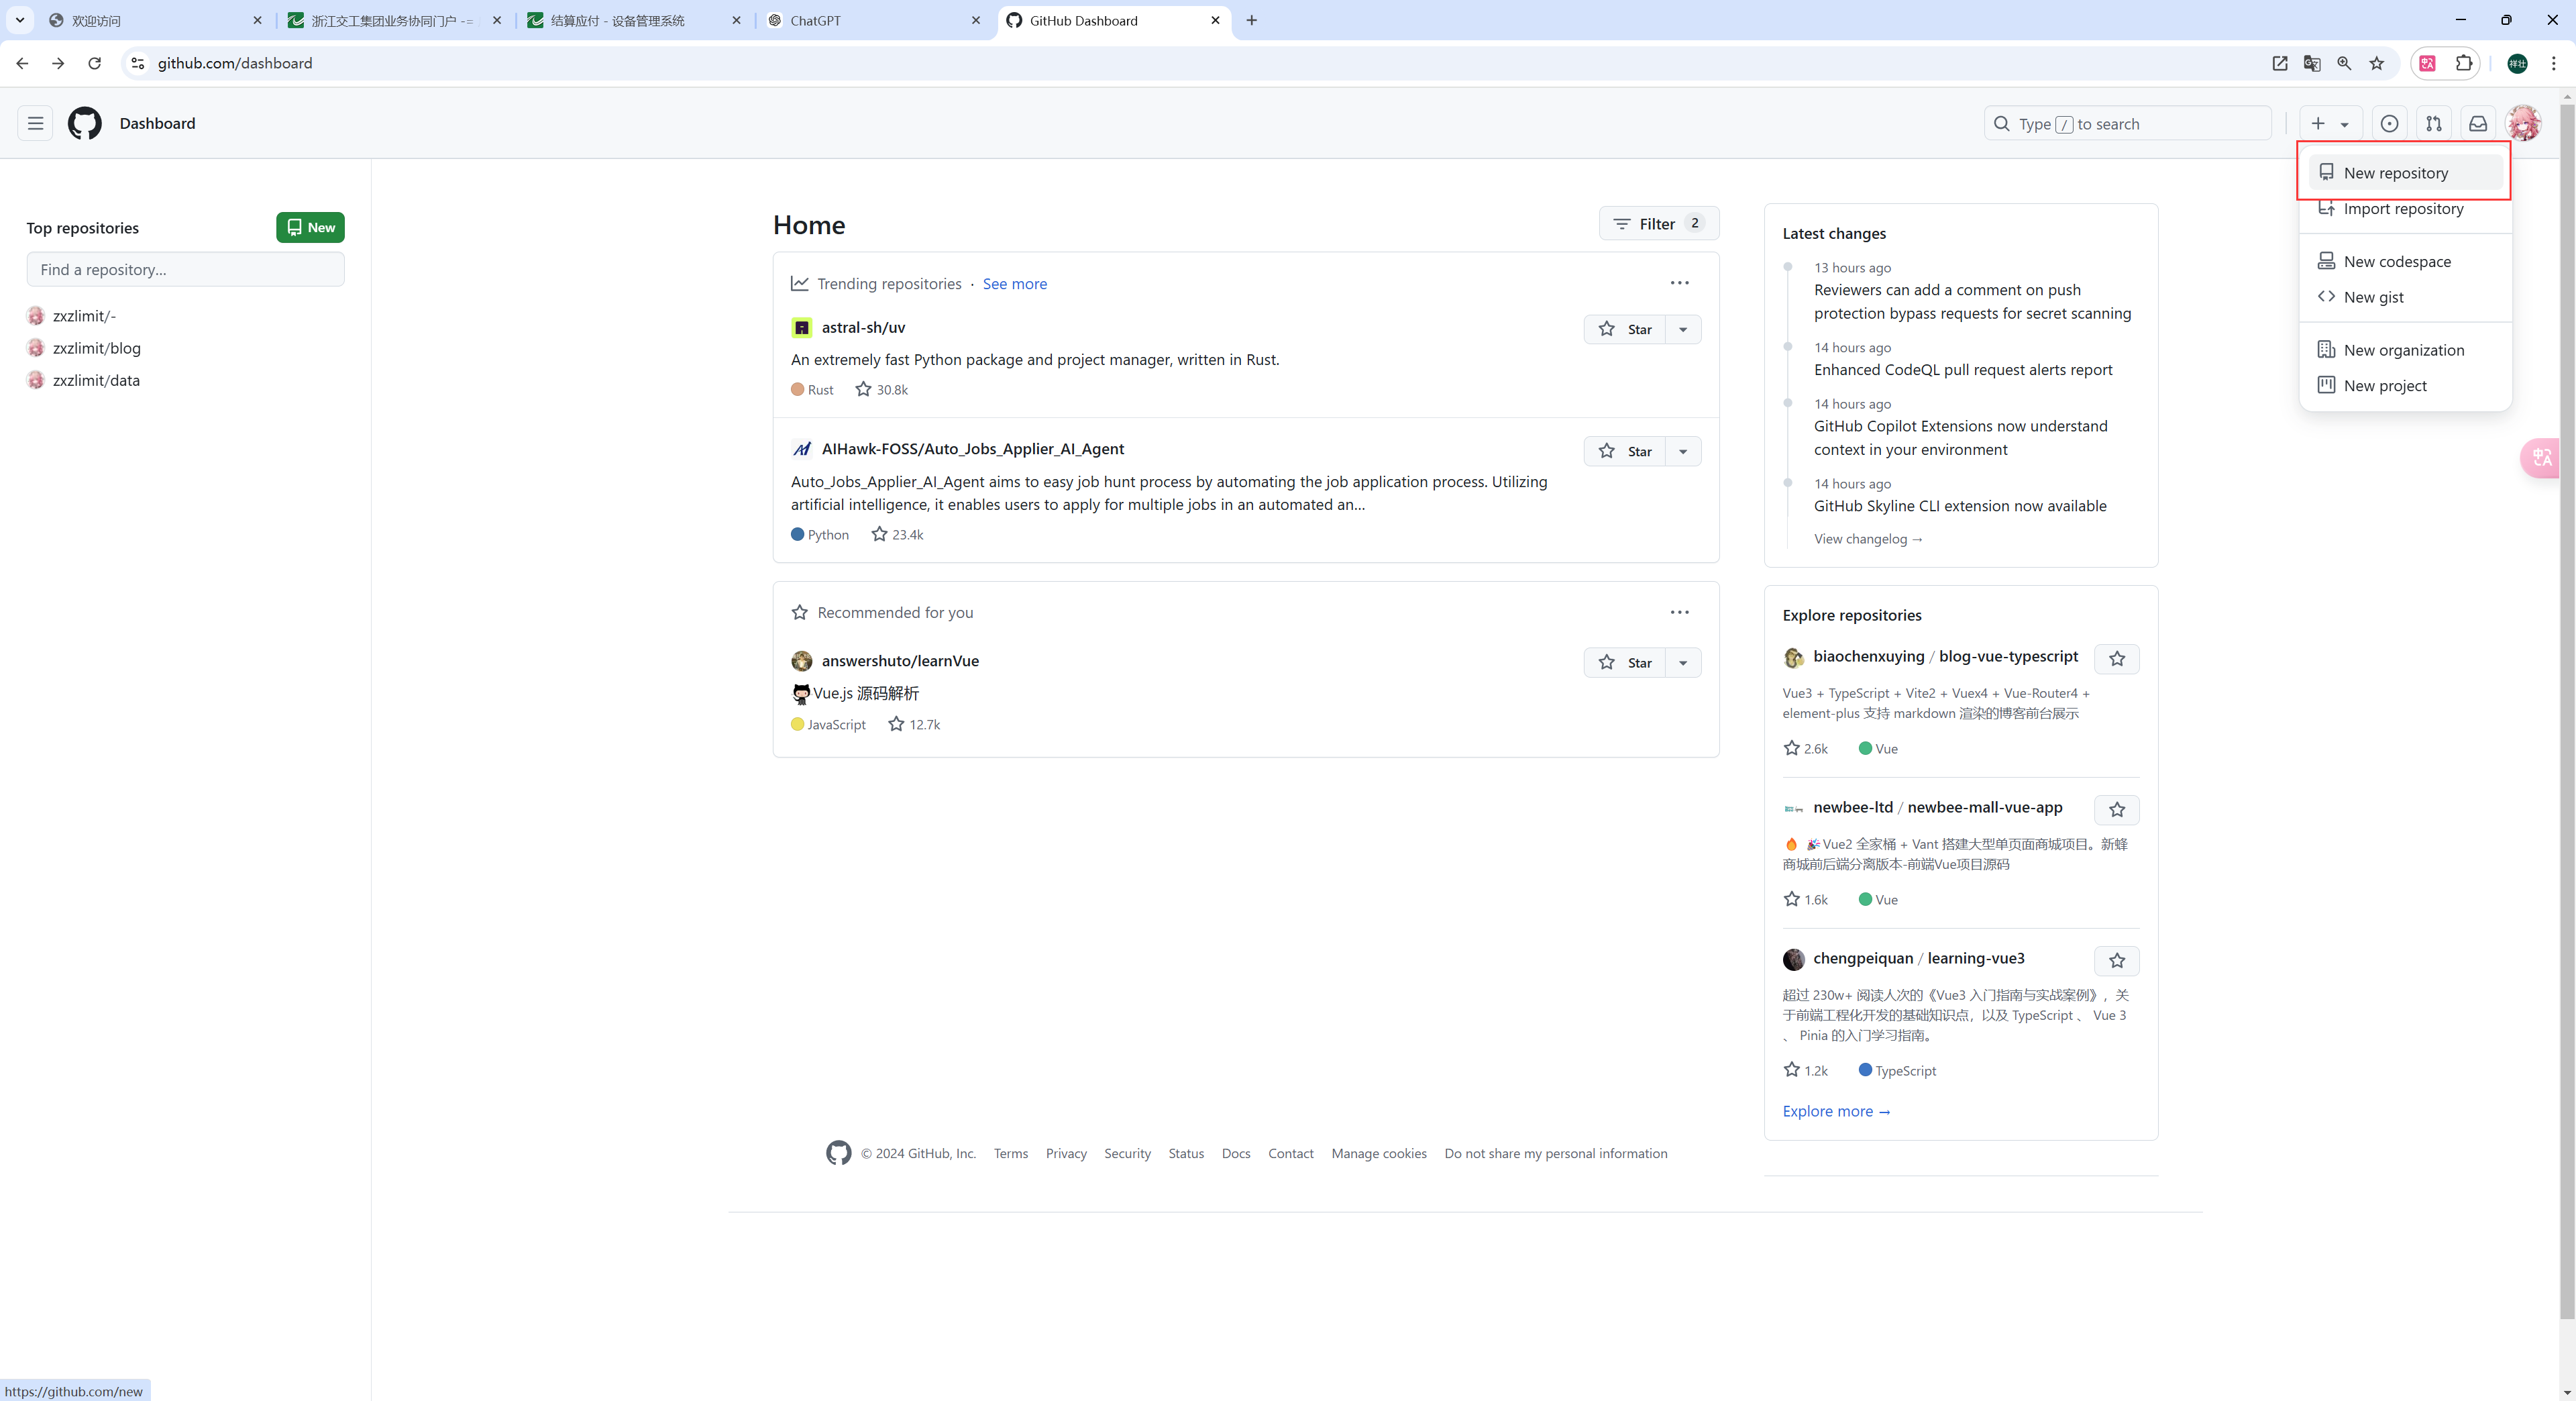The image size is (2576, 1401).
Task: Select Import repository from the create menu
Action: (x=2405, y=208)
